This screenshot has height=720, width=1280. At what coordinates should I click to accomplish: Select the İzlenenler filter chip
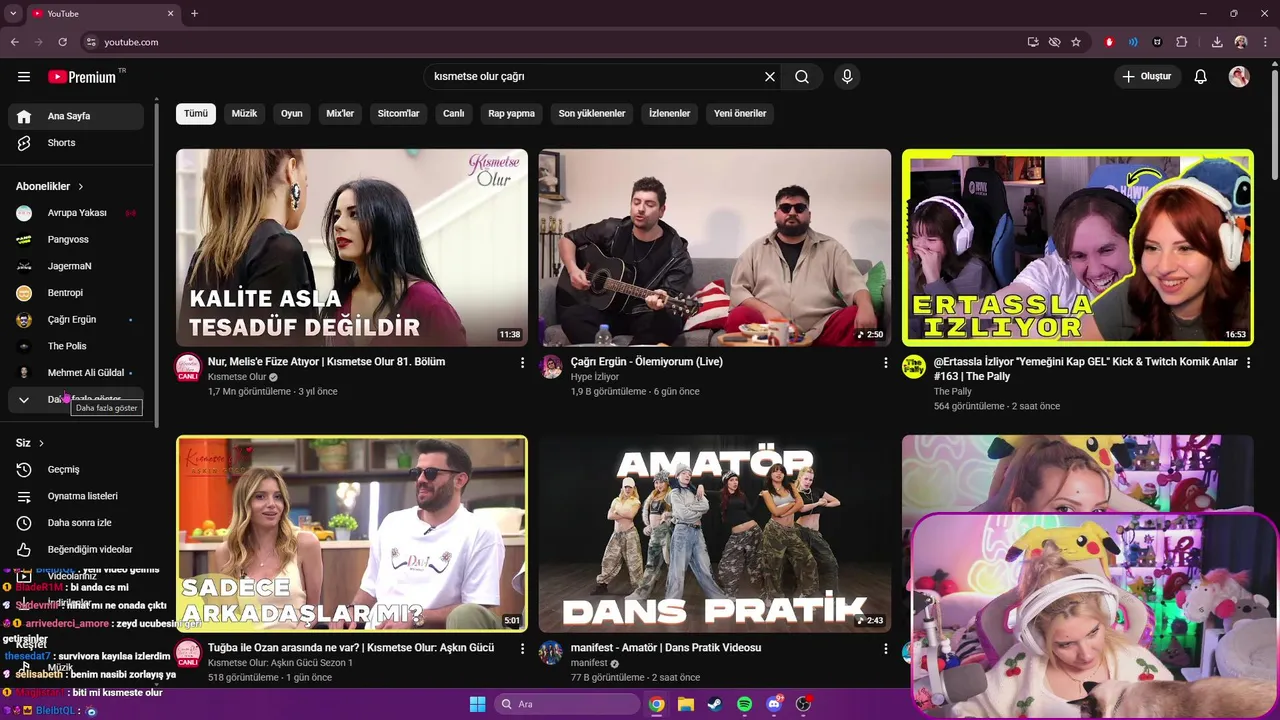point(669,114)
